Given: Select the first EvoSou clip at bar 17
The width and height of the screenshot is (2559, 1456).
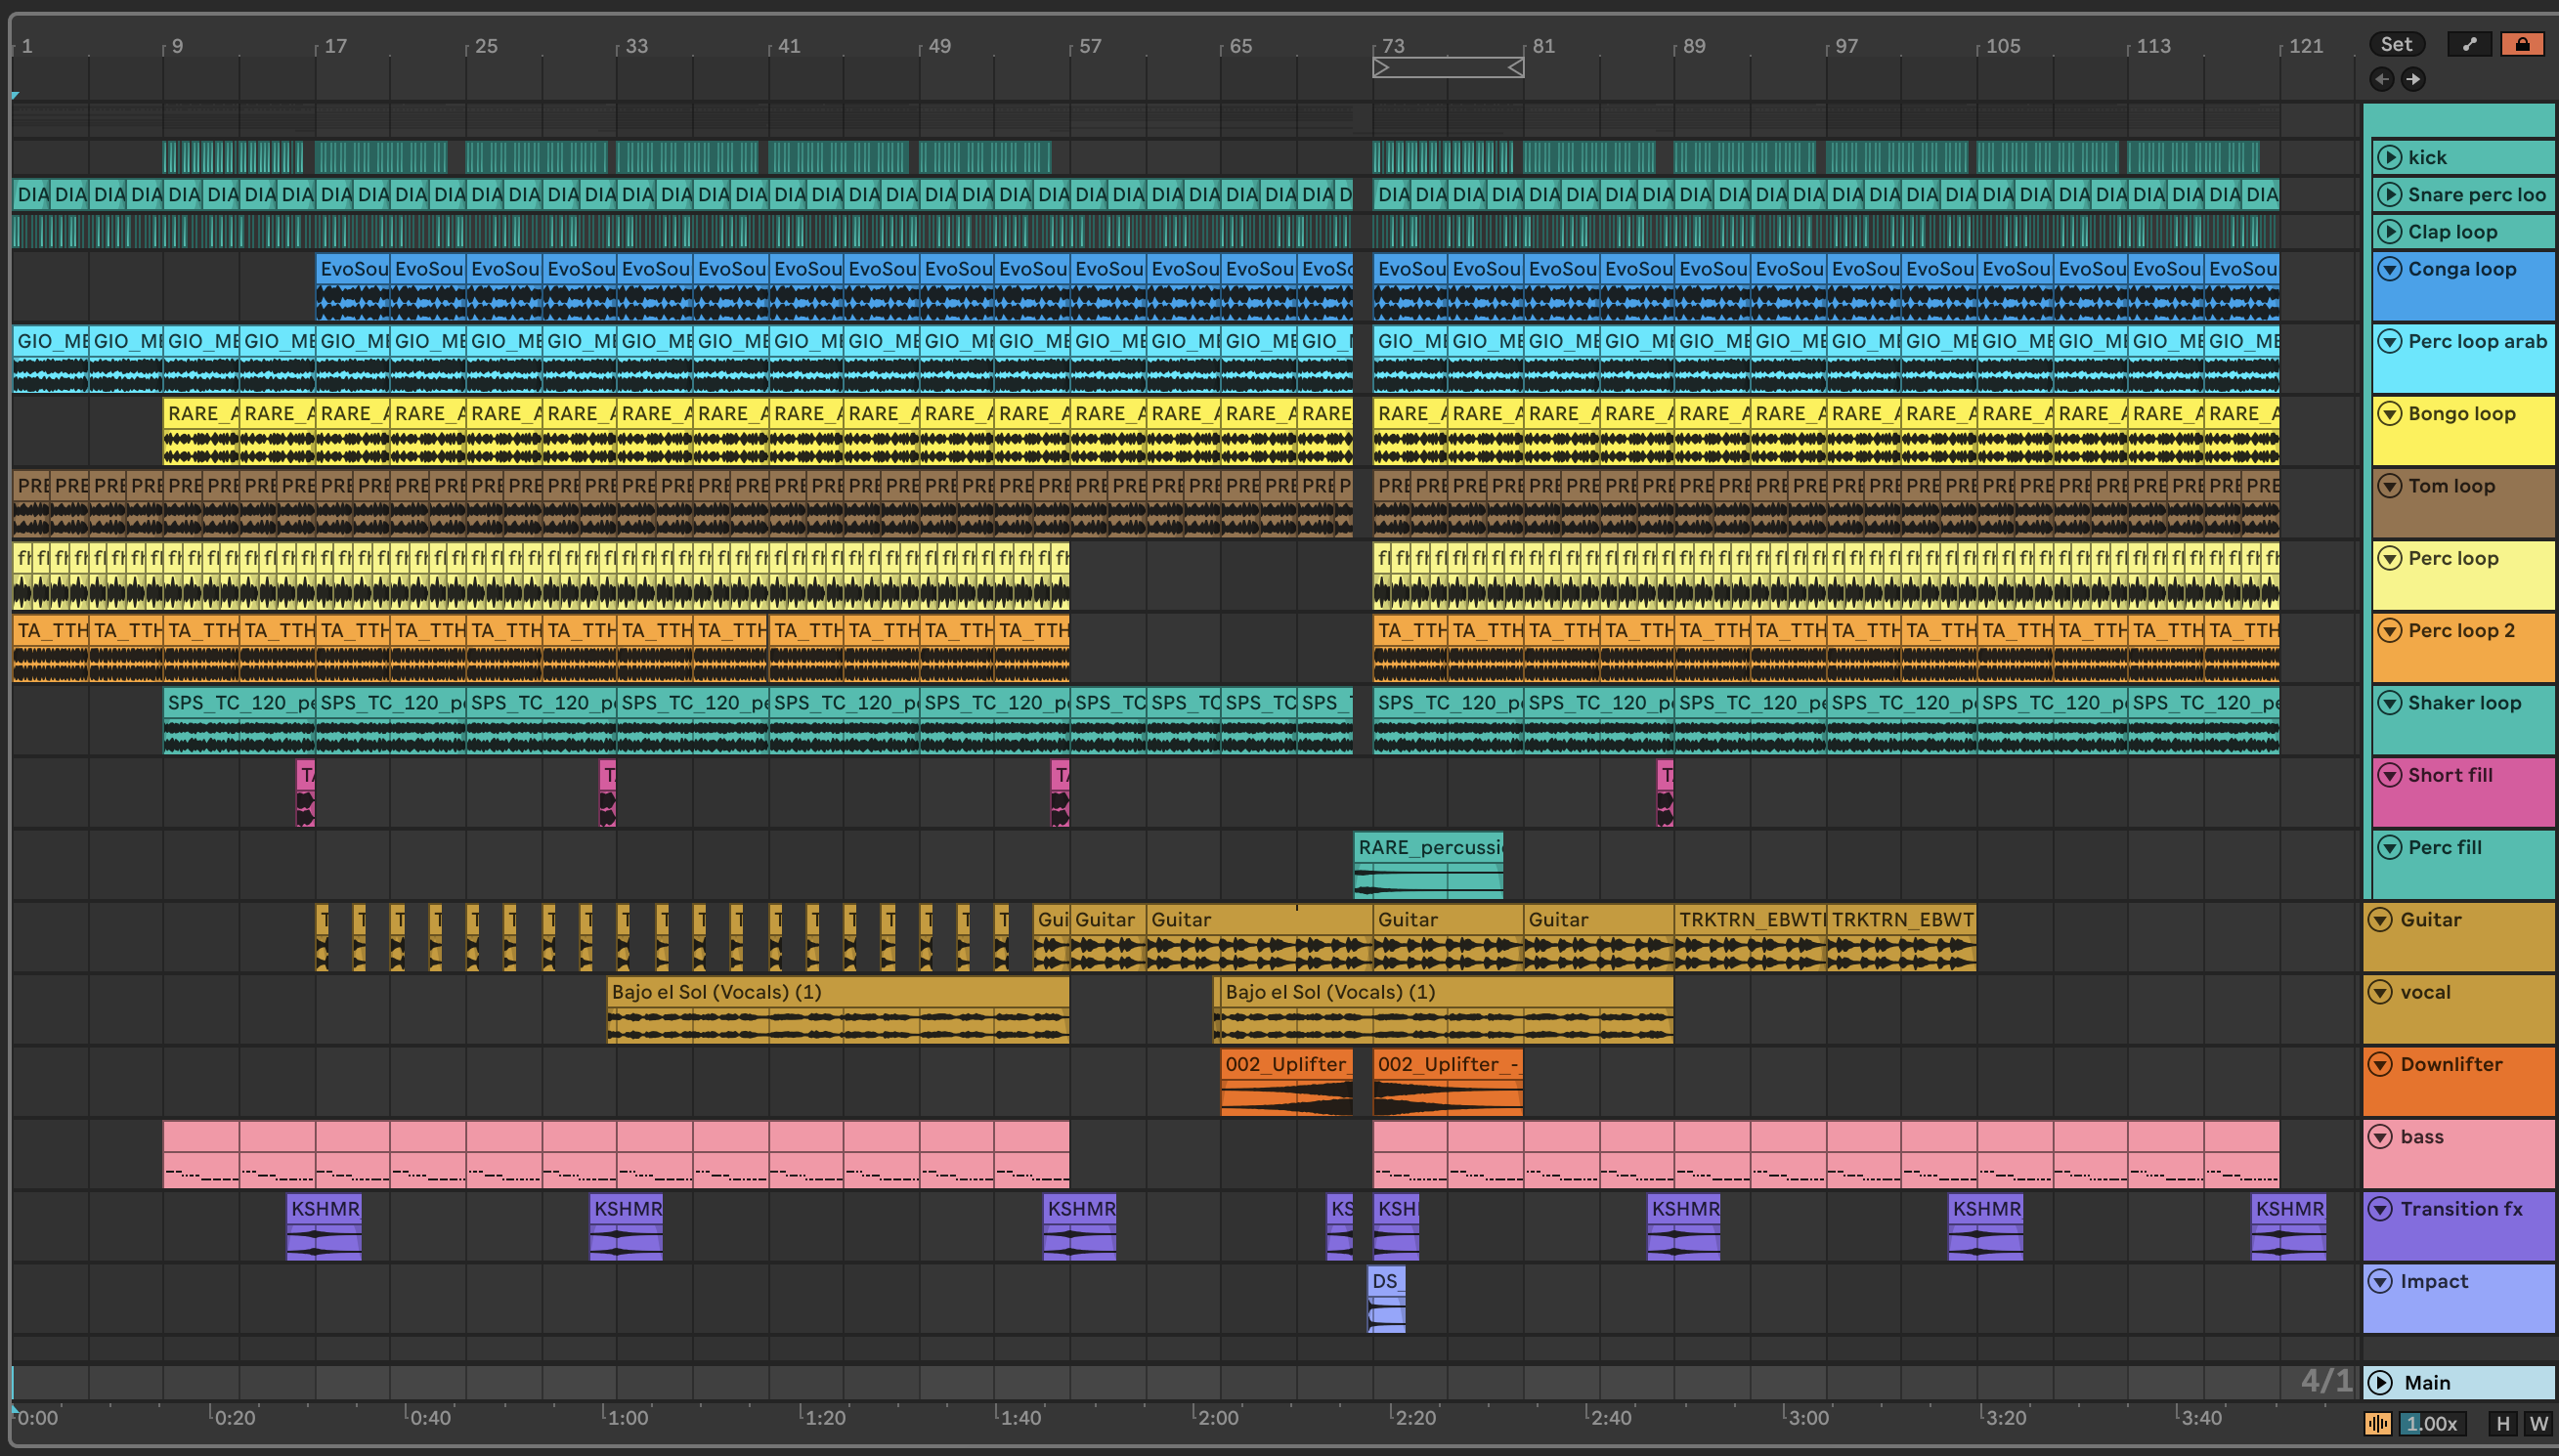Looking at the screenshot, I should pos(353,286).
